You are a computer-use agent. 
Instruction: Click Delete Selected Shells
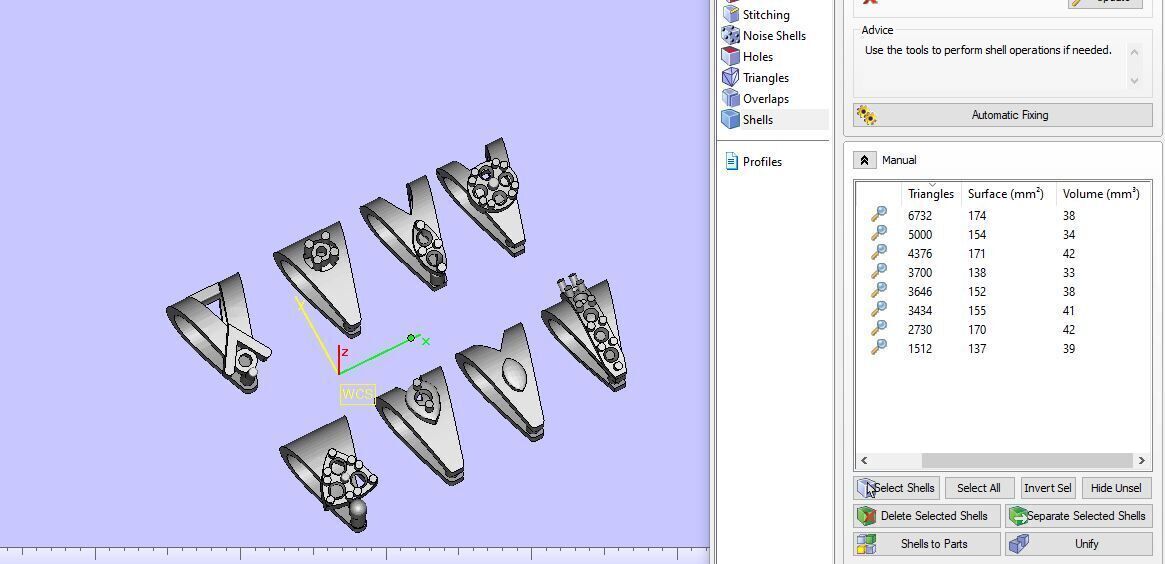pyautogui.click(x=927, y=516)
